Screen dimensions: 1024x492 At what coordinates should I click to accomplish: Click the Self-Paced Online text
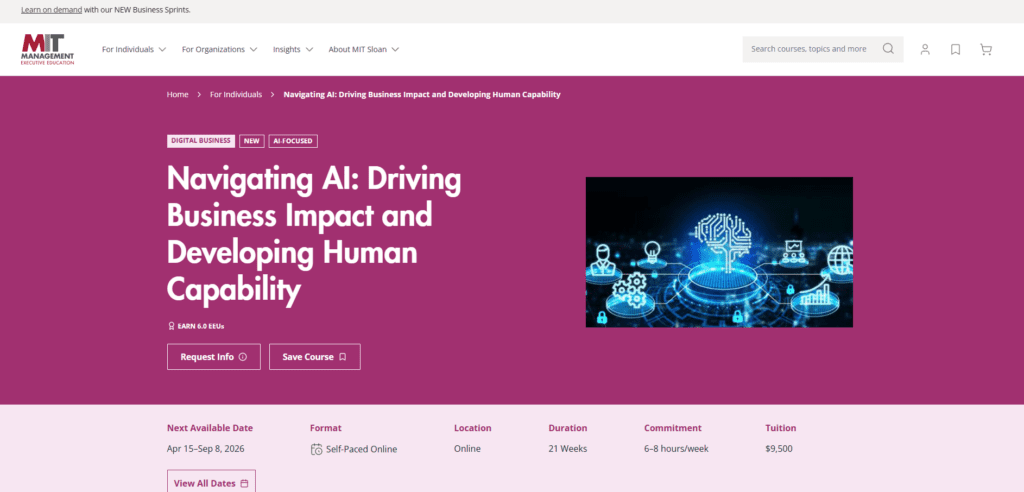(362, 449)
